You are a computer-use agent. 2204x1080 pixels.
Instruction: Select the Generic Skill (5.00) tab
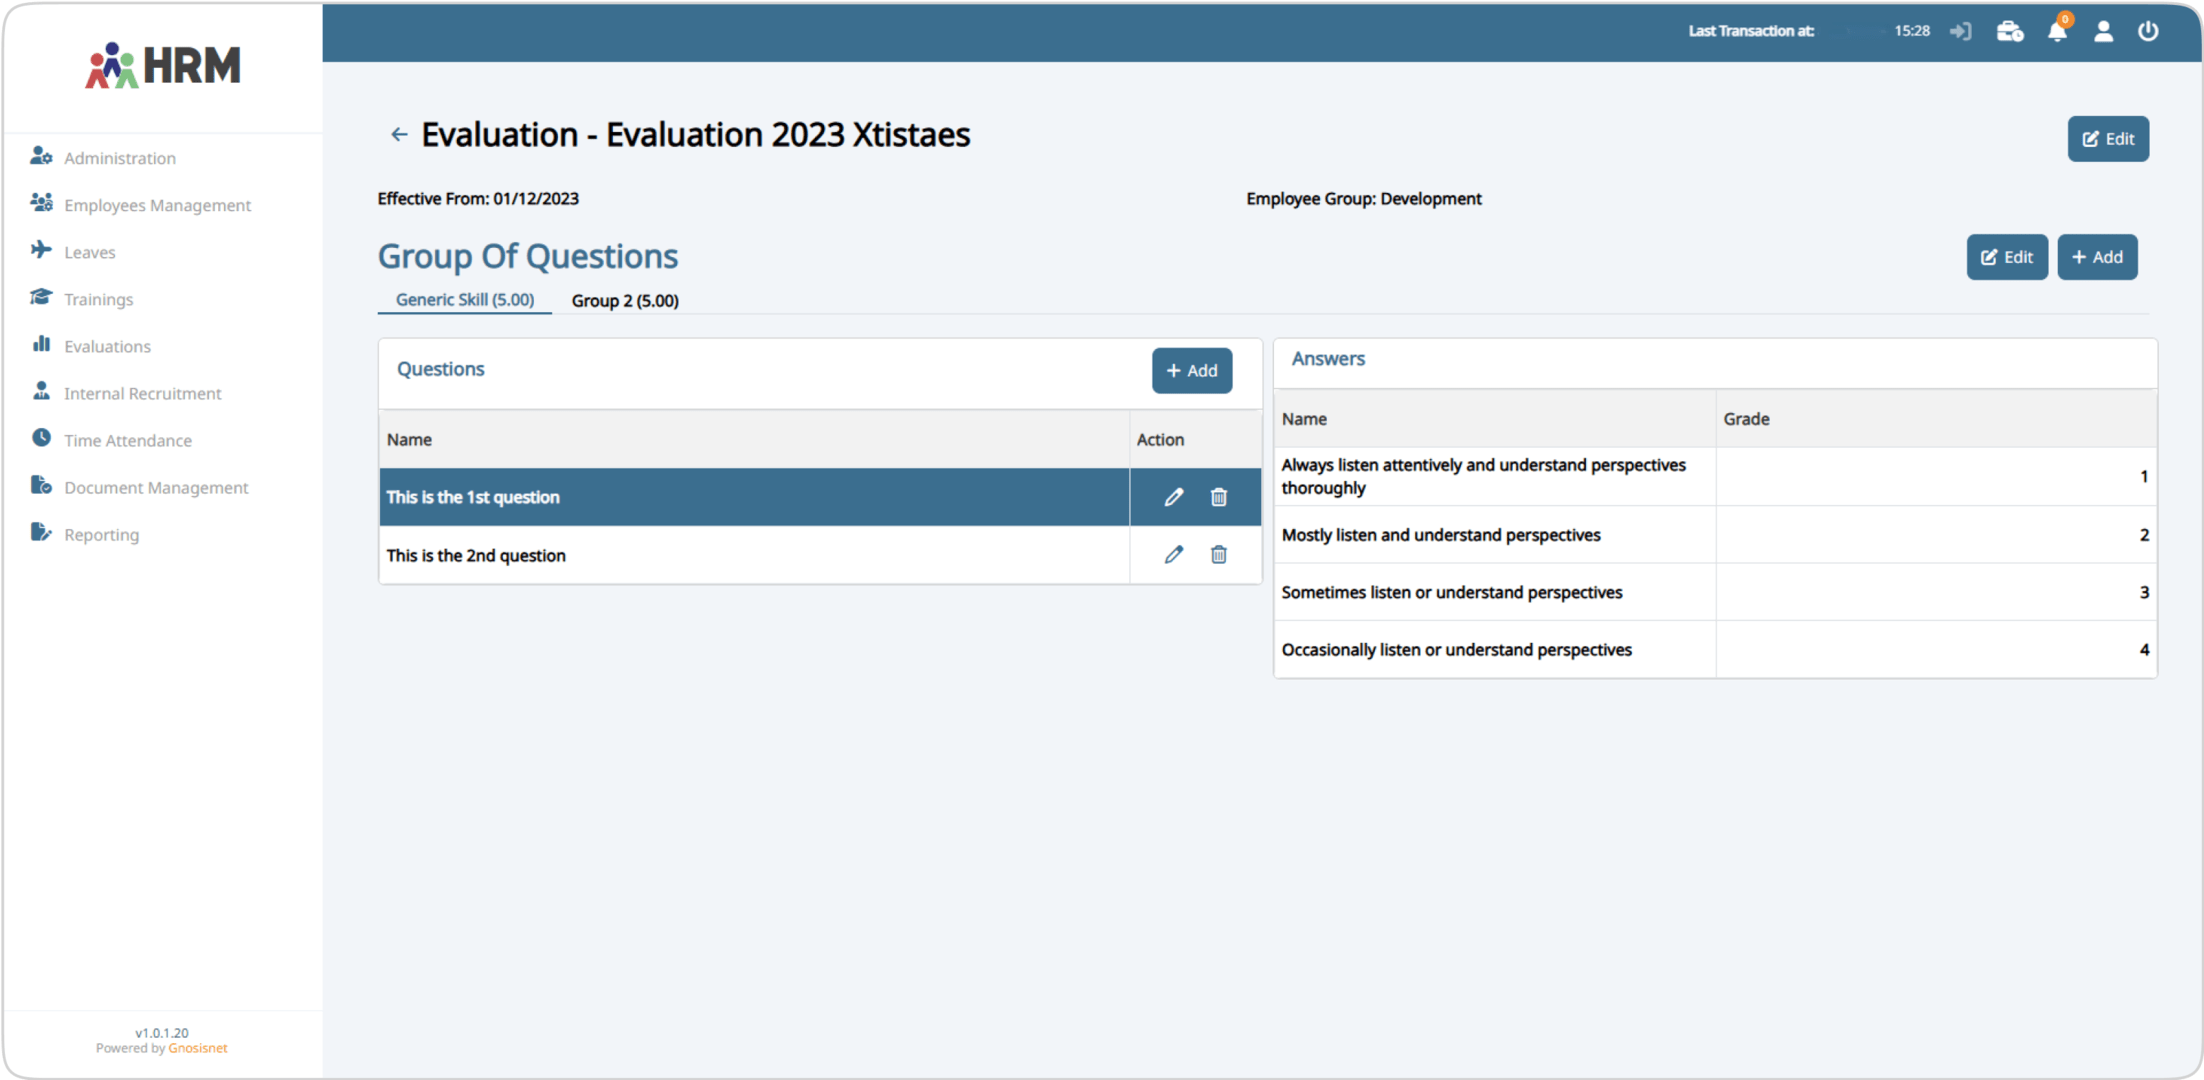tap(465, 300)
